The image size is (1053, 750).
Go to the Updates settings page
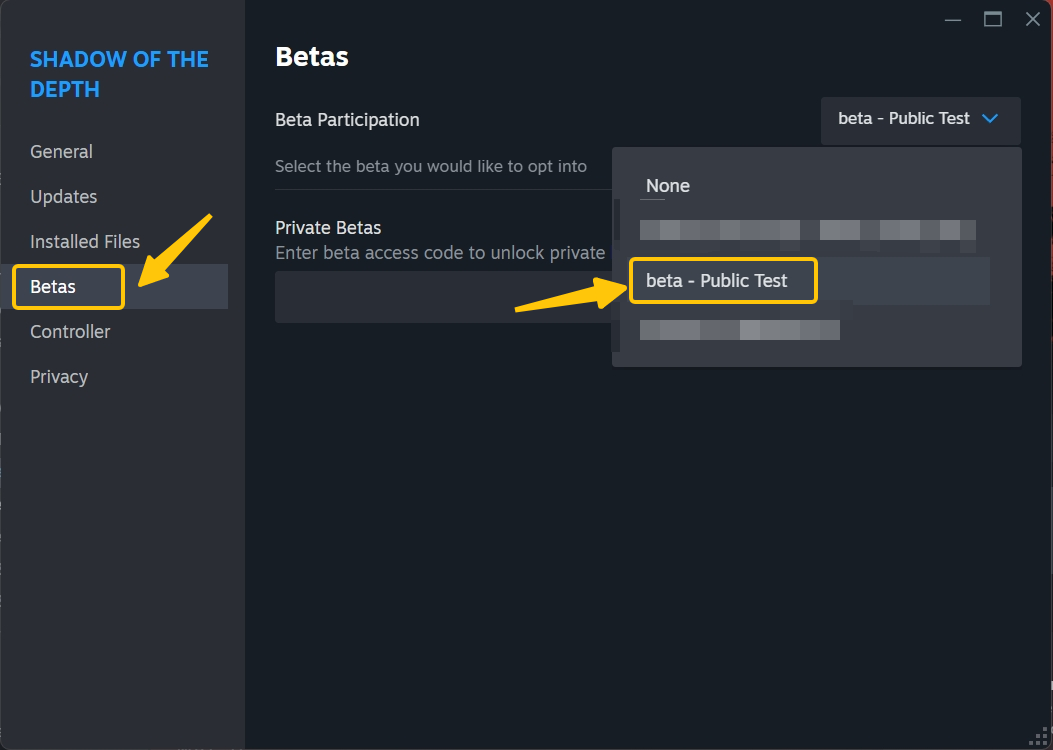[x=63, y=196]
